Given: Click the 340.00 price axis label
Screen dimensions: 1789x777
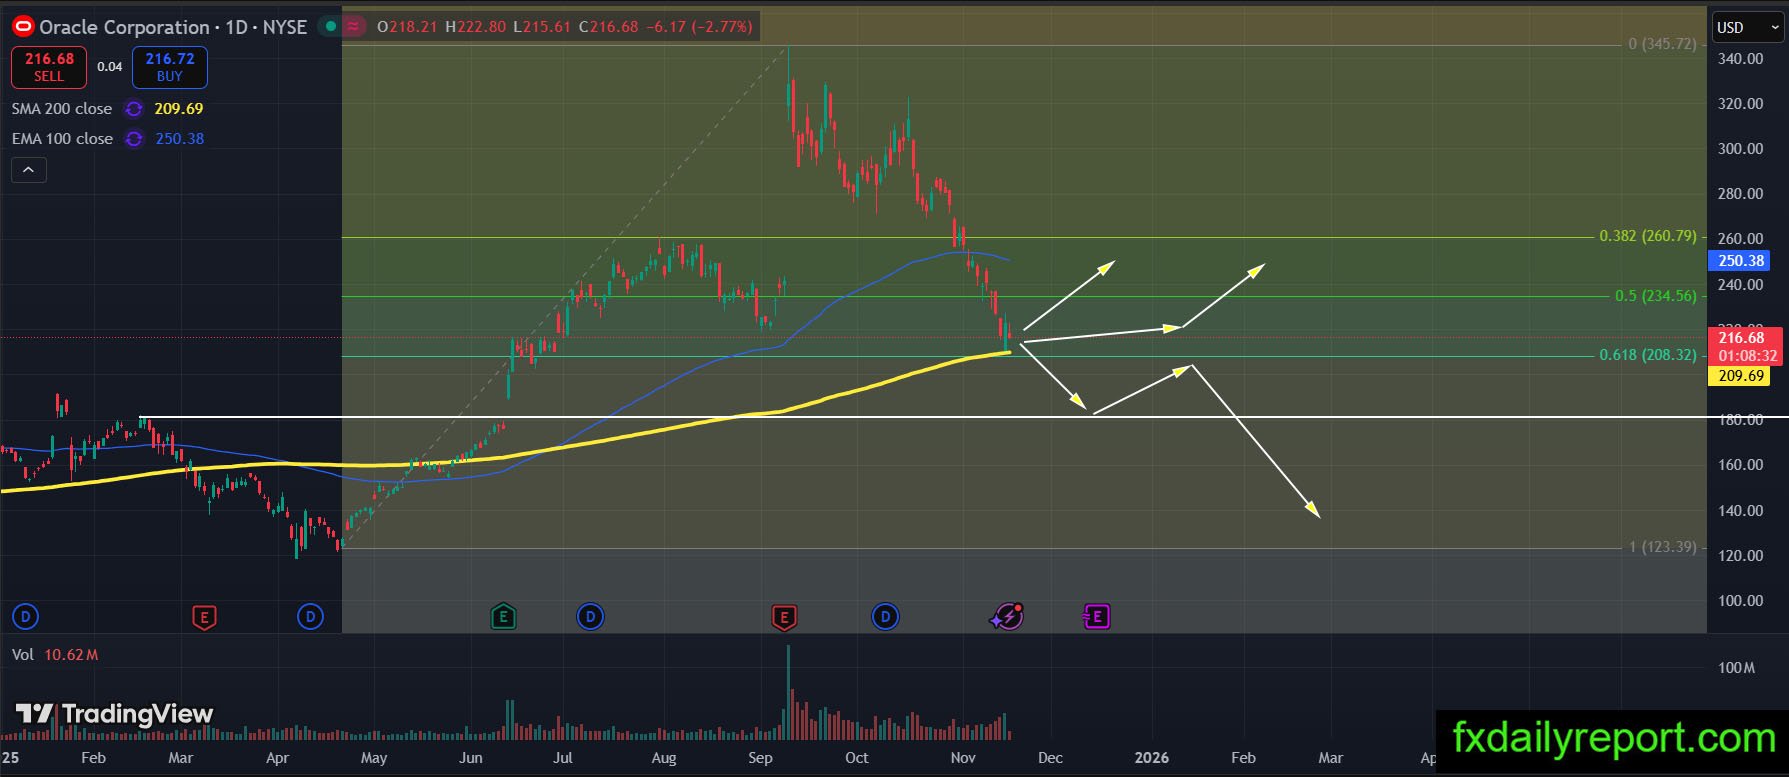Looking at the screenshot, I should click(x=1740, y=59).
